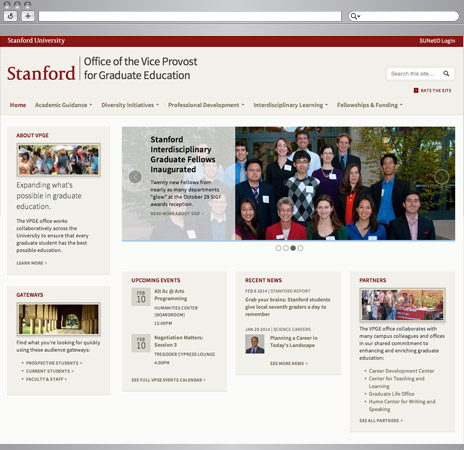The width and height of the screenshot is (464, 450).
Task: Advance carousel with right arrow
Action: 441,177
